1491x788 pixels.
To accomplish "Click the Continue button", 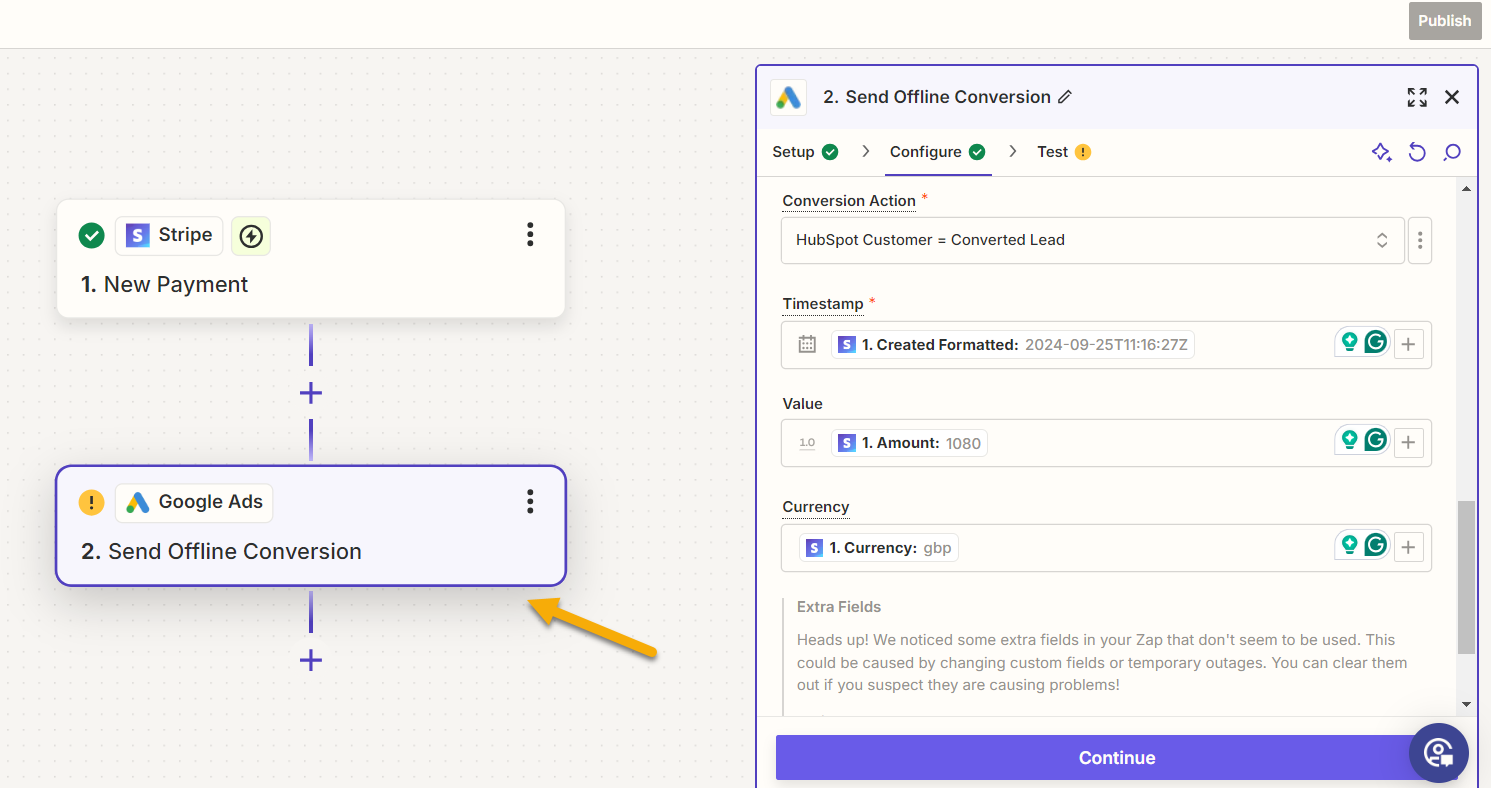I will [1116, 758].
